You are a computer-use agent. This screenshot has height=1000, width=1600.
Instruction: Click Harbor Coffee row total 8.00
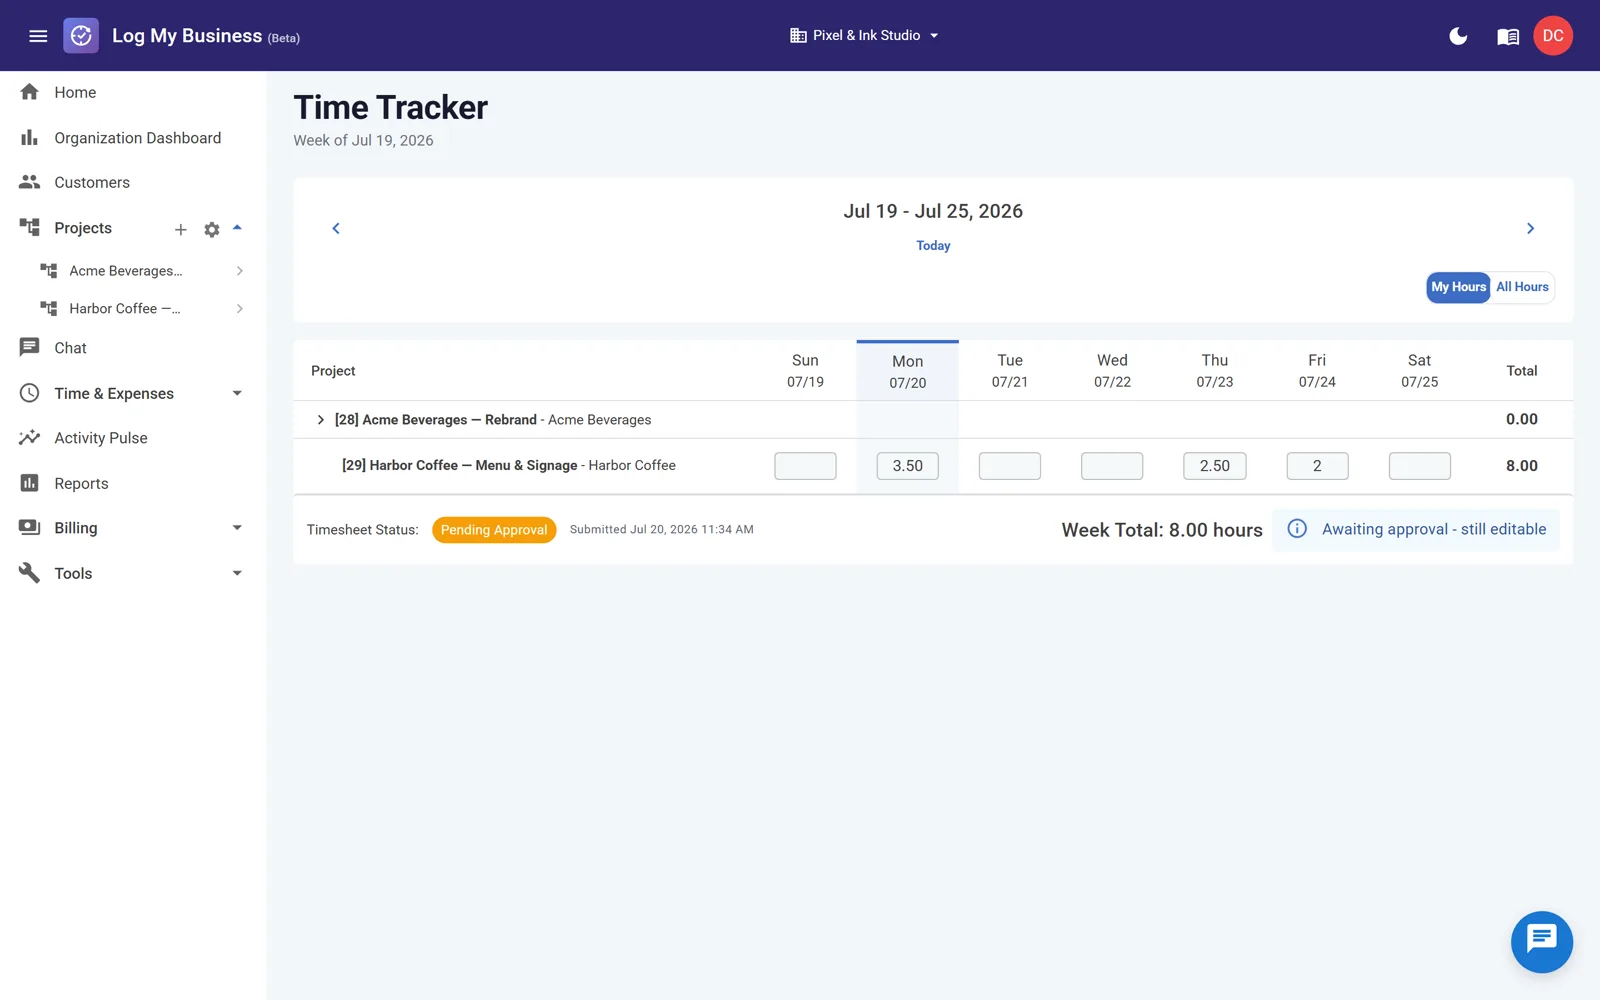pyautogui.click(x=1521, y=466)
